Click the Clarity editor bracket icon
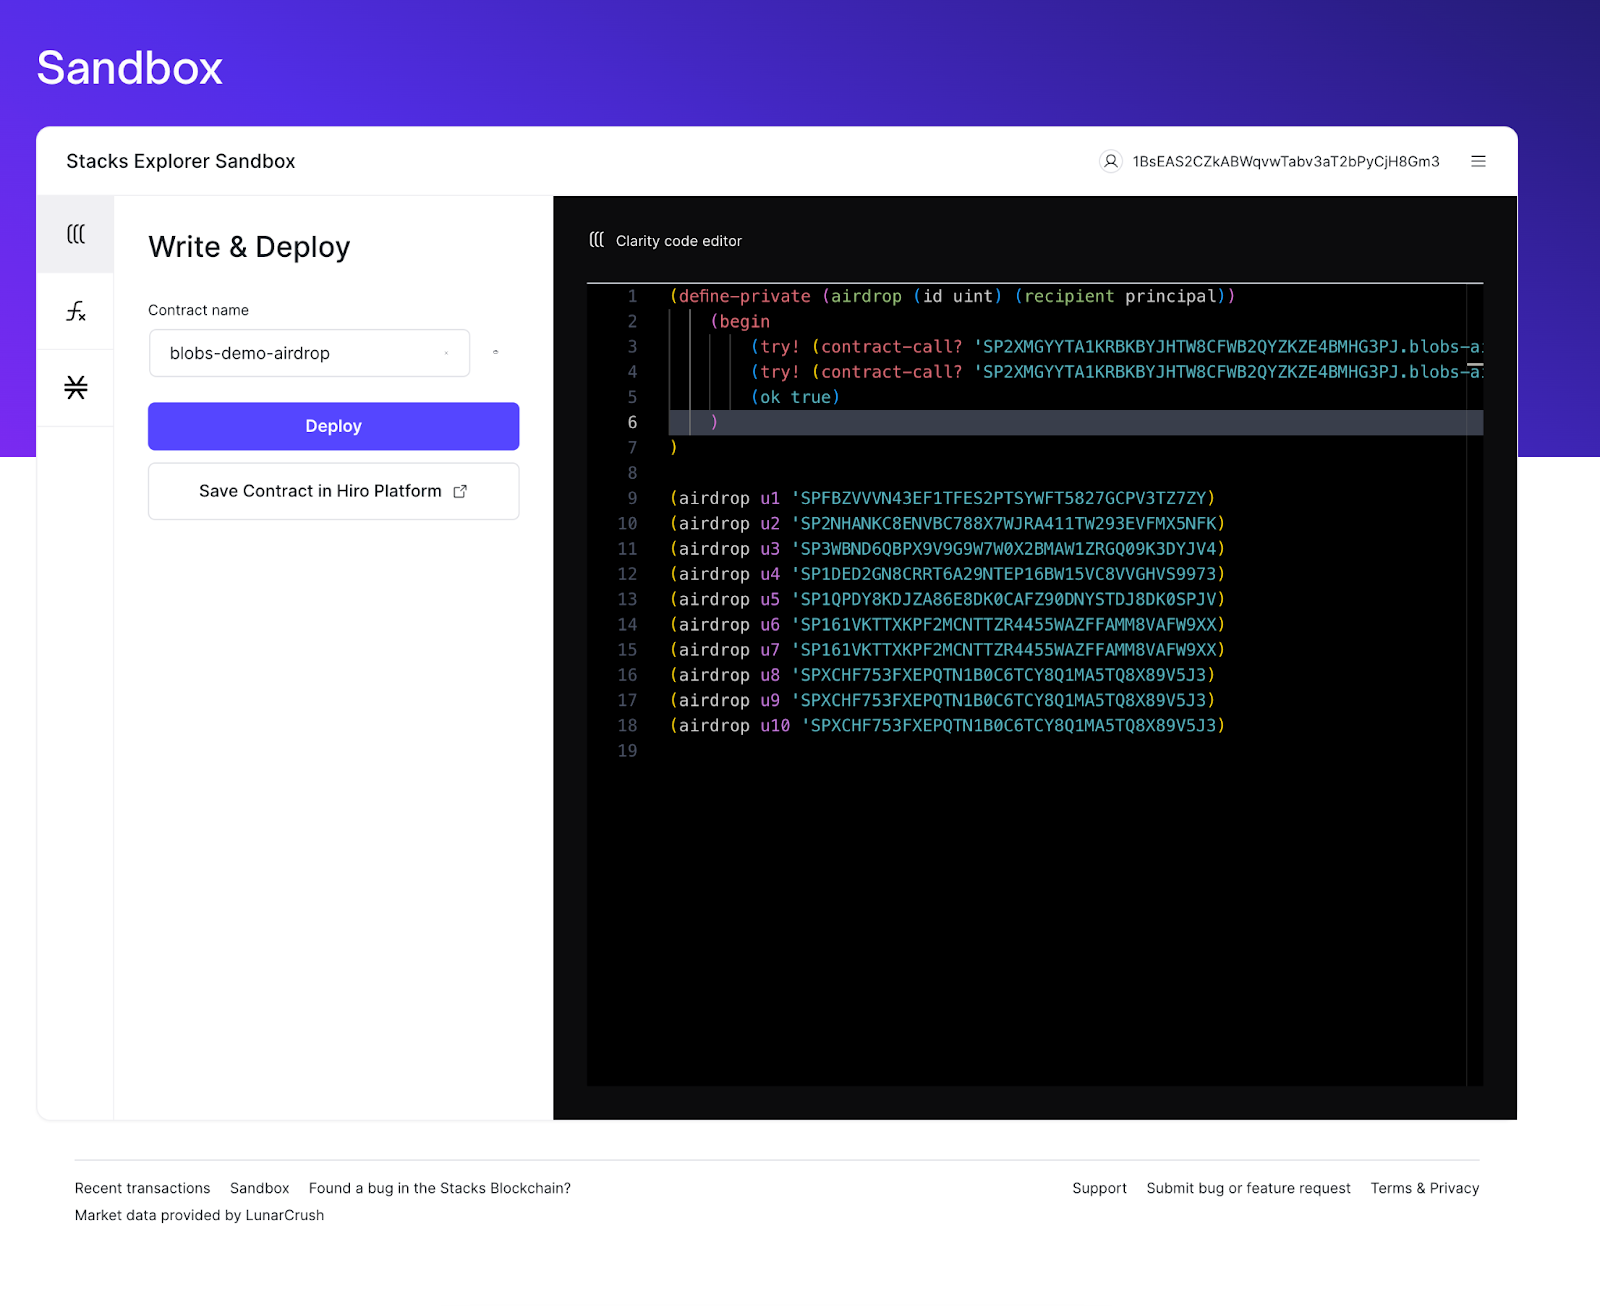Viewport: 1600px width, 1306px height. (x=597, y=240)
